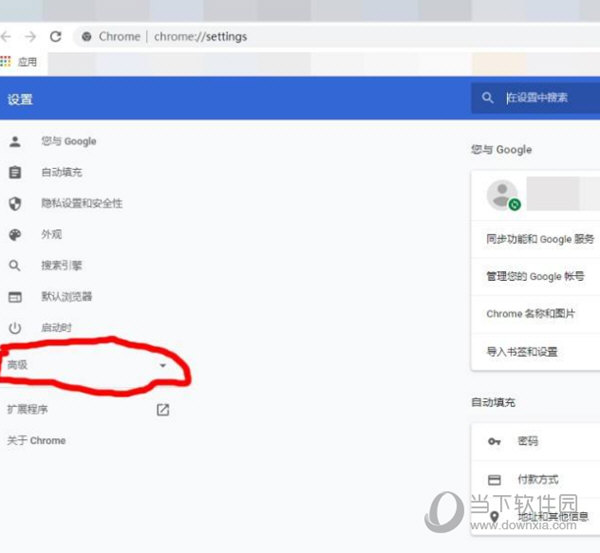The width and height of the screenshot is (600, 553).
Task: Open 启动时 in the sidebar
Action: tap(57, 328)
